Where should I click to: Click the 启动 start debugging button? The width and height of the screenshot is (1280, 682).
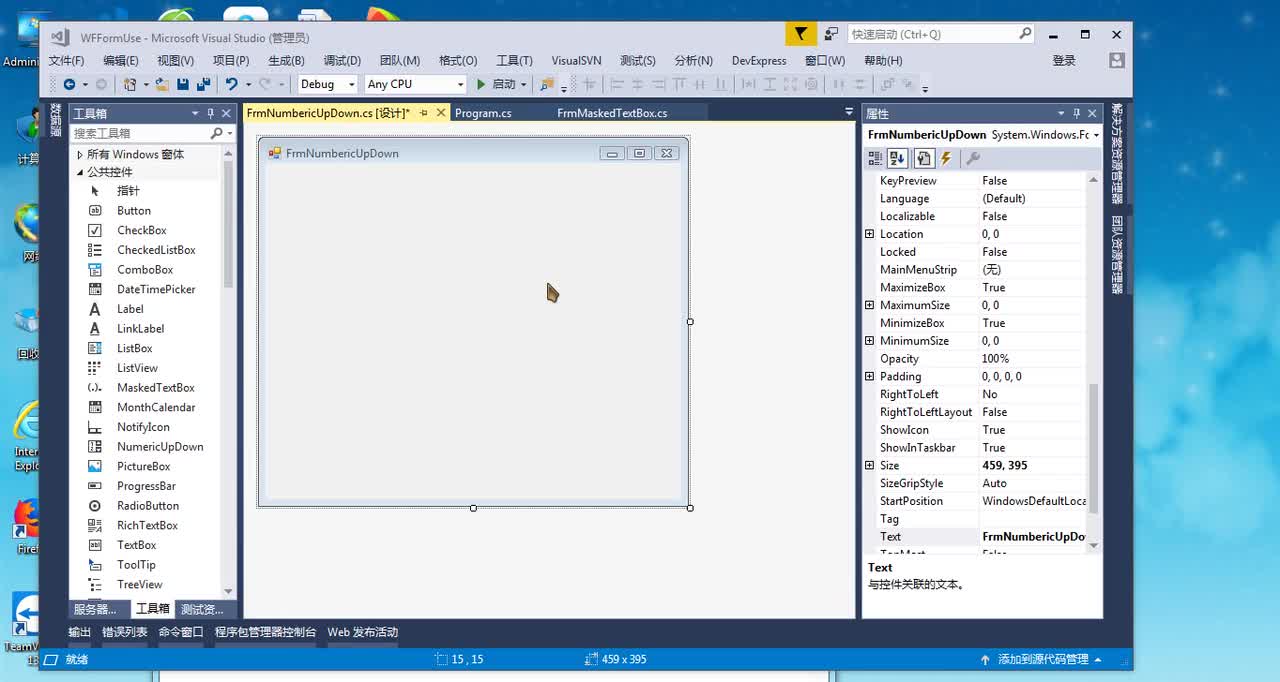click(496, 85)
